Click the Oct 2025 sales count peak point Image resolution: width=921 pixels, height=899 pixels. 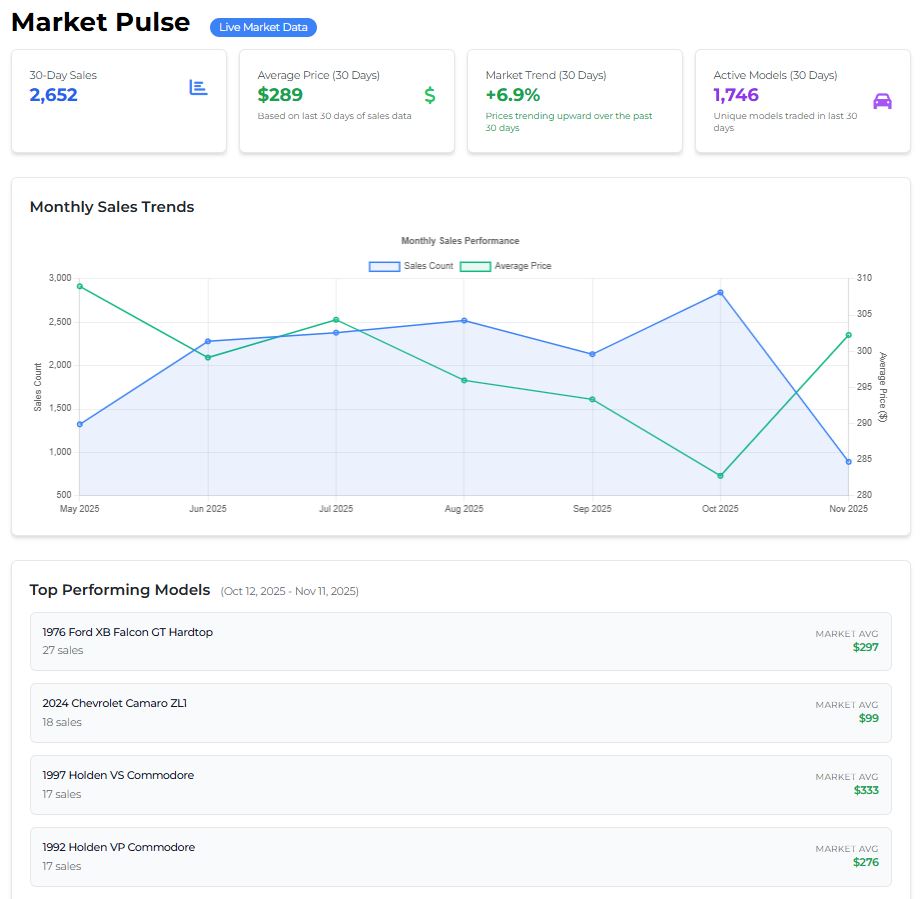pyautogui.click(x=720, y=293)
